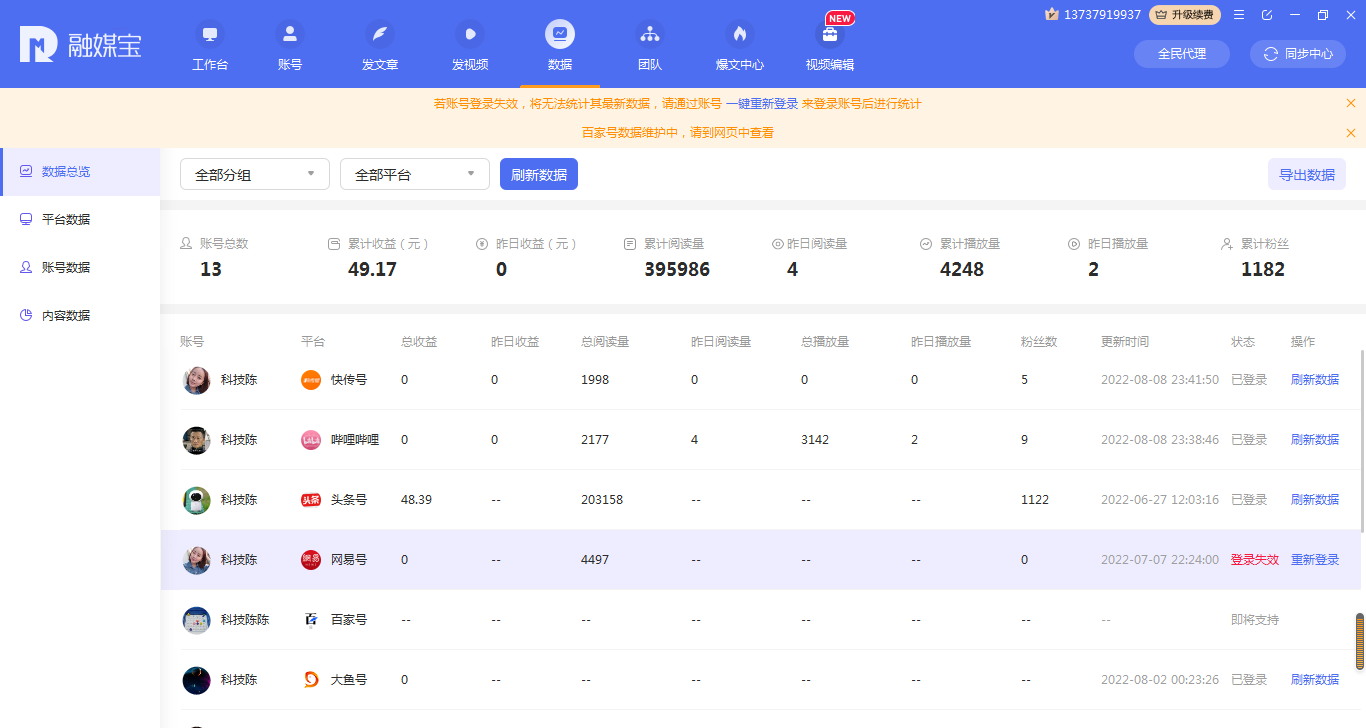
Task: Expand the 全部分组 dropdown
Action: (x=255, y=174)
